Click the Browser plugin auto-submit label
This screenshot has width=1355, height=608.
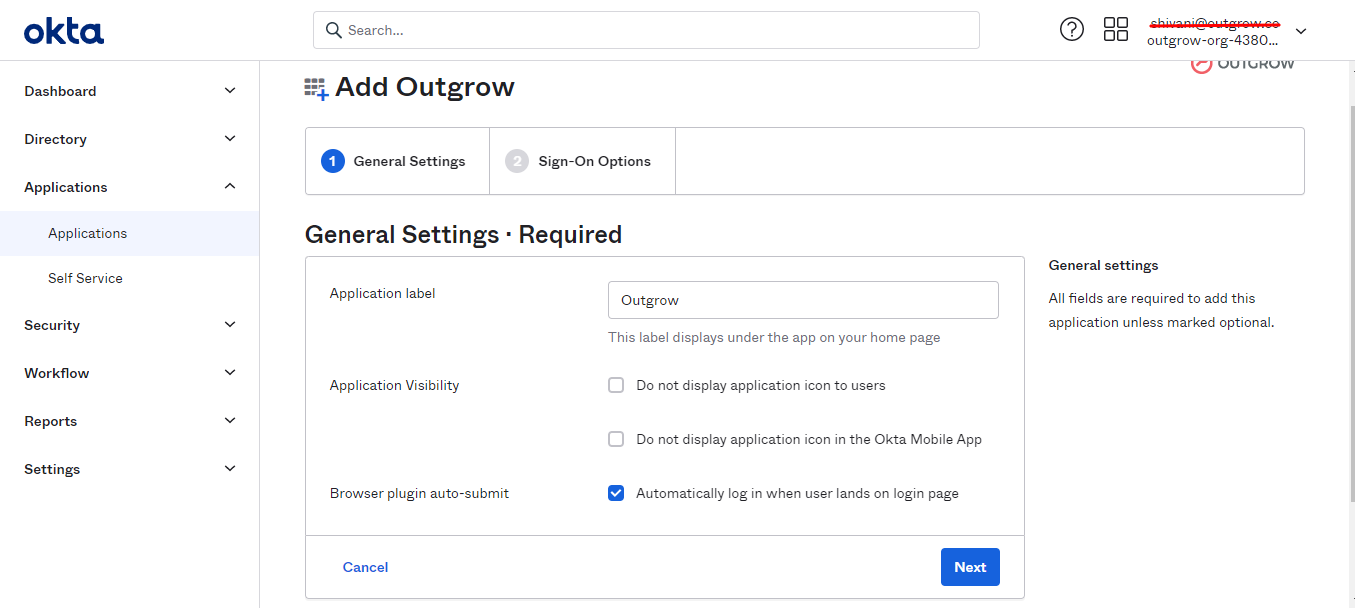(x=419, y=493)
